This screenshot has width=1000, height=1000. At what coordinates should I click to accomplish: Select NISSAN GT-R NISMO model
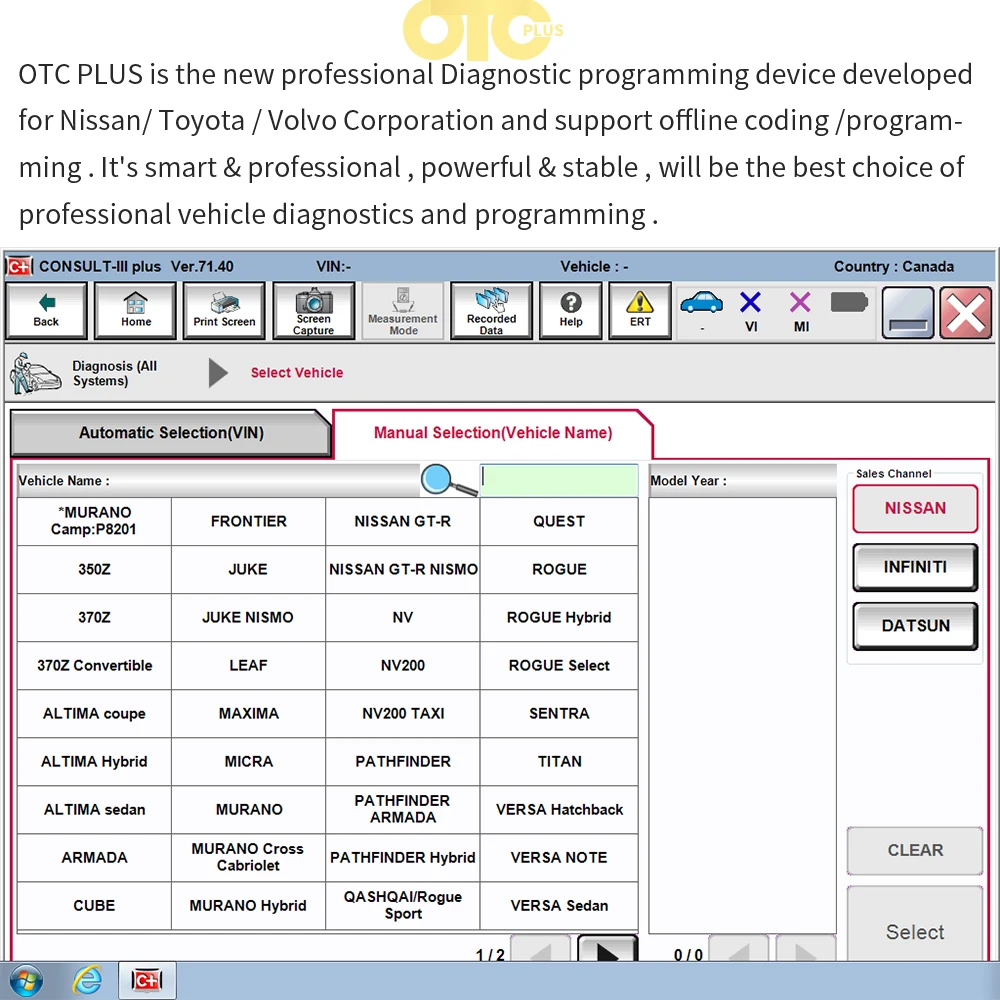click(402, 570)
